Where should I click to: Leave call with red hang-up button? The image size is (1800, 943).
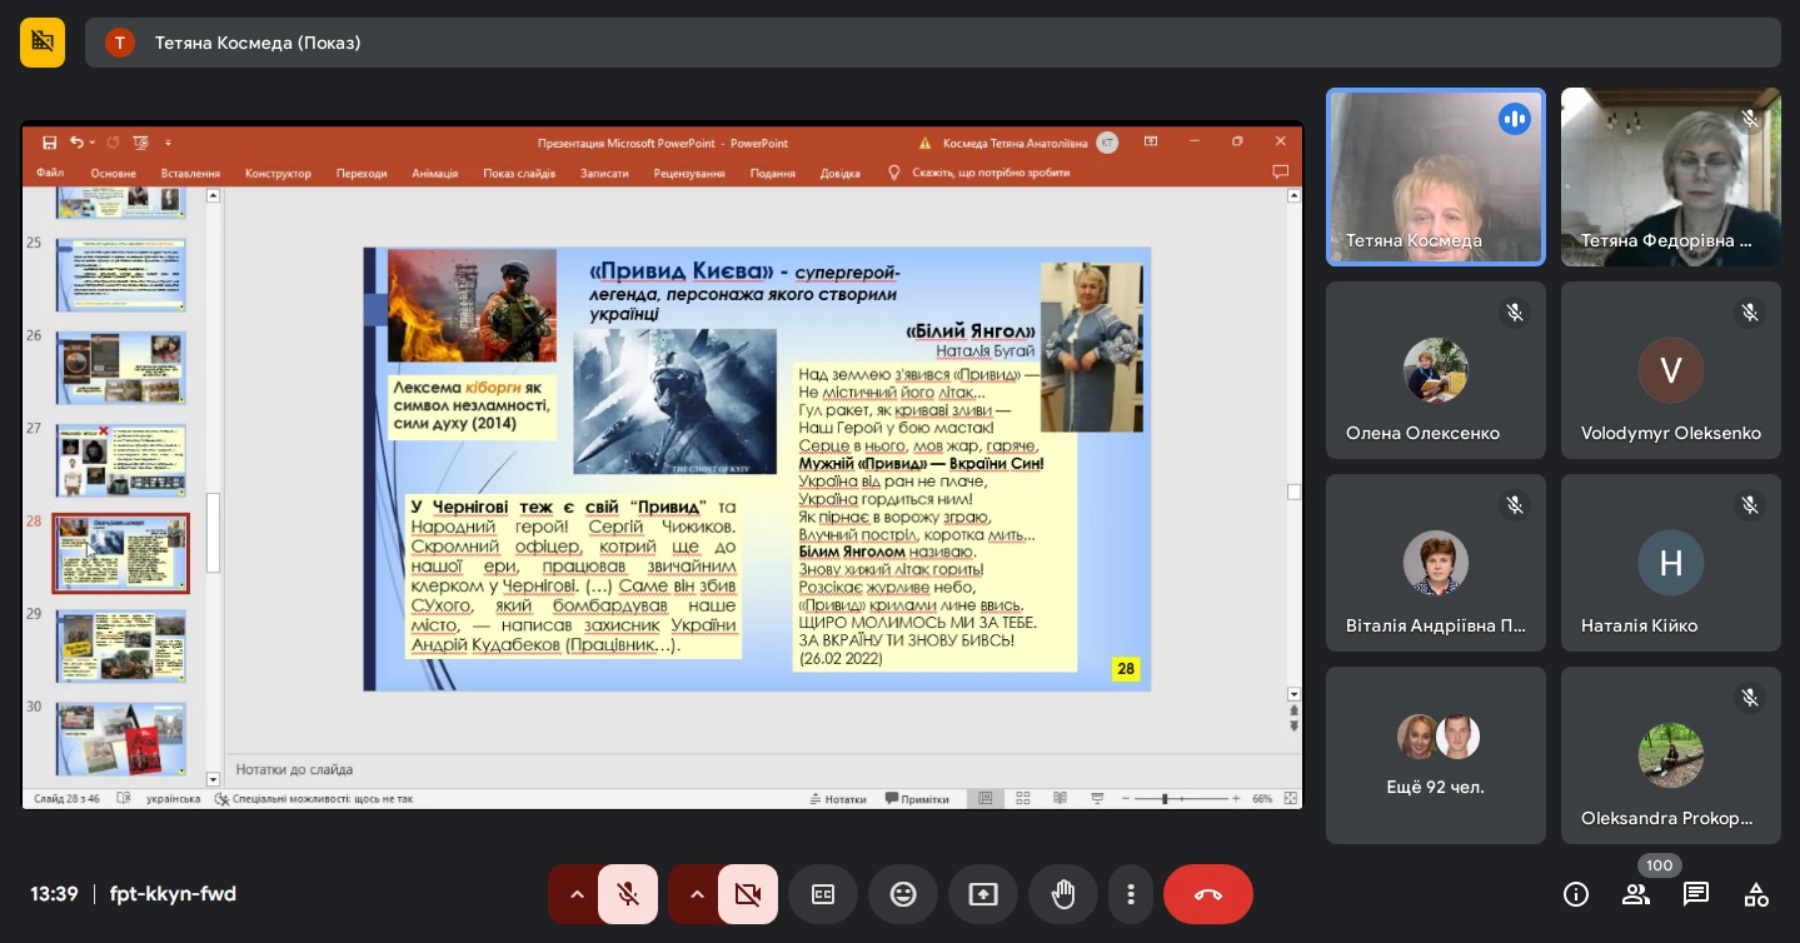pos(1208,894)
